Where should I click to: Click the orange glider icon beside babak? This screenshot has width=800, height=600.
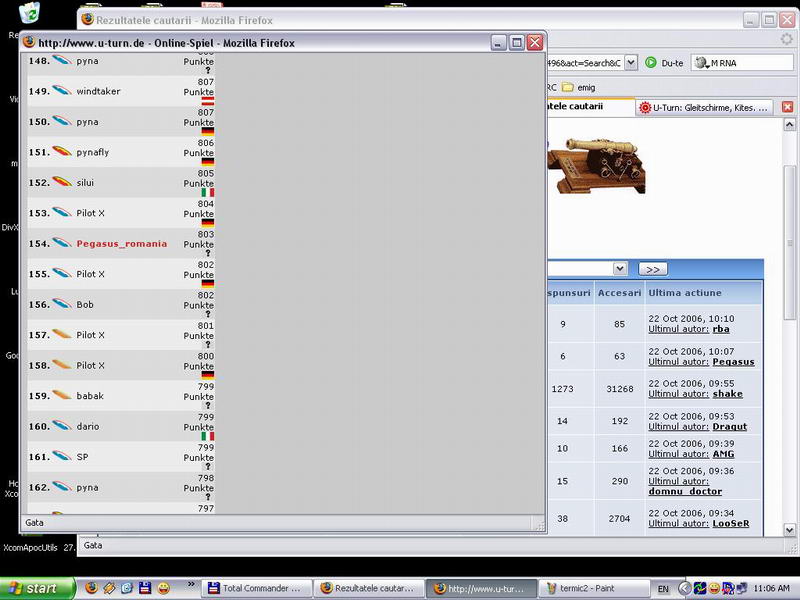62,395
